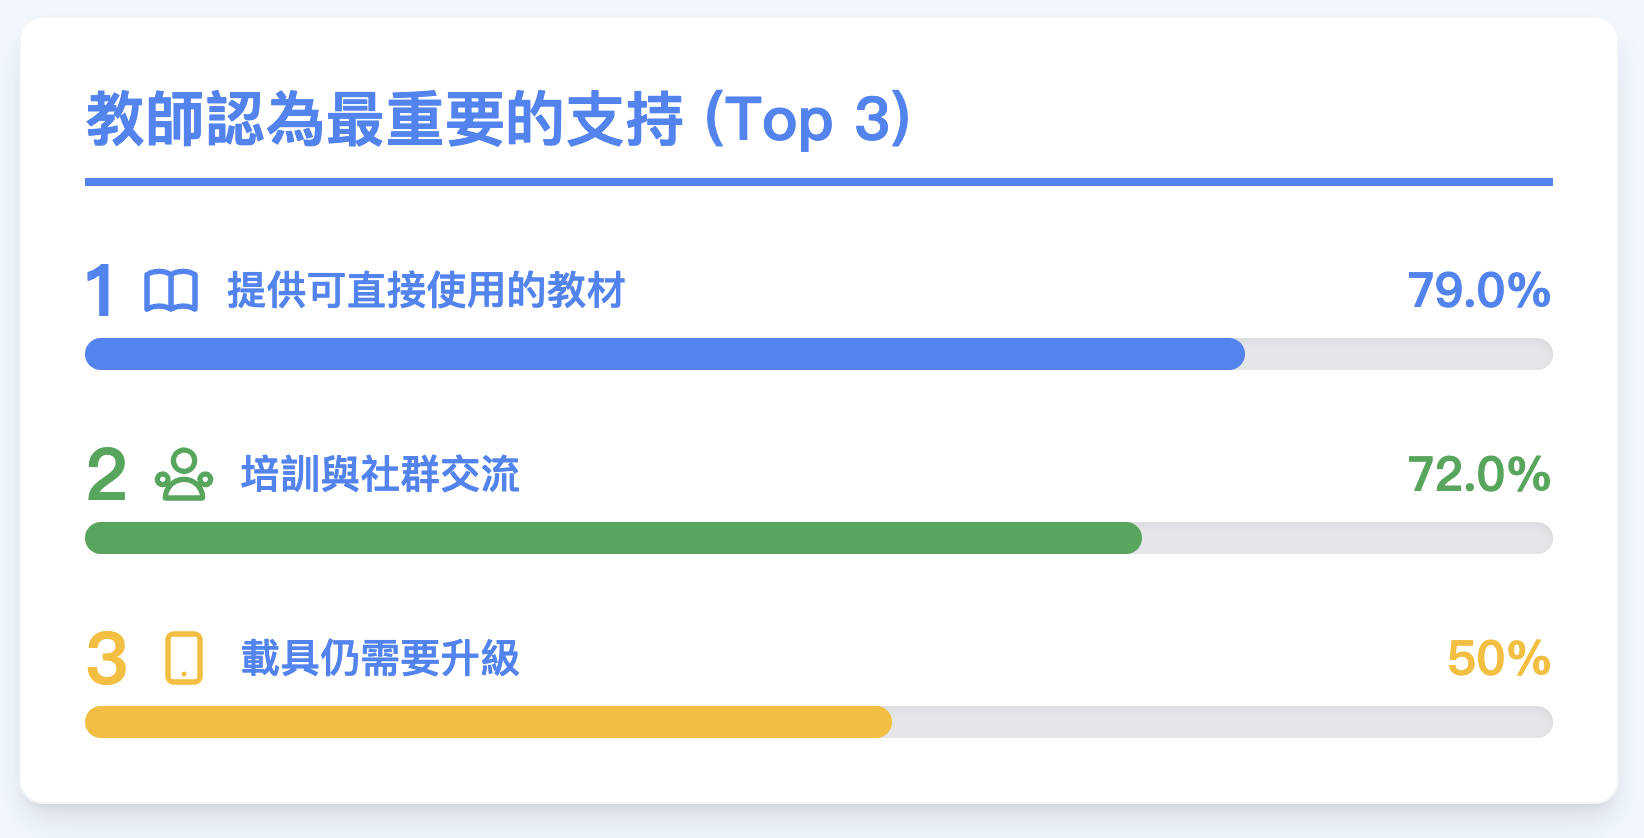The height and width of the screenshot is (838, 1644).
Task: Select the label 載具仍需要升級
Action: 380,659
